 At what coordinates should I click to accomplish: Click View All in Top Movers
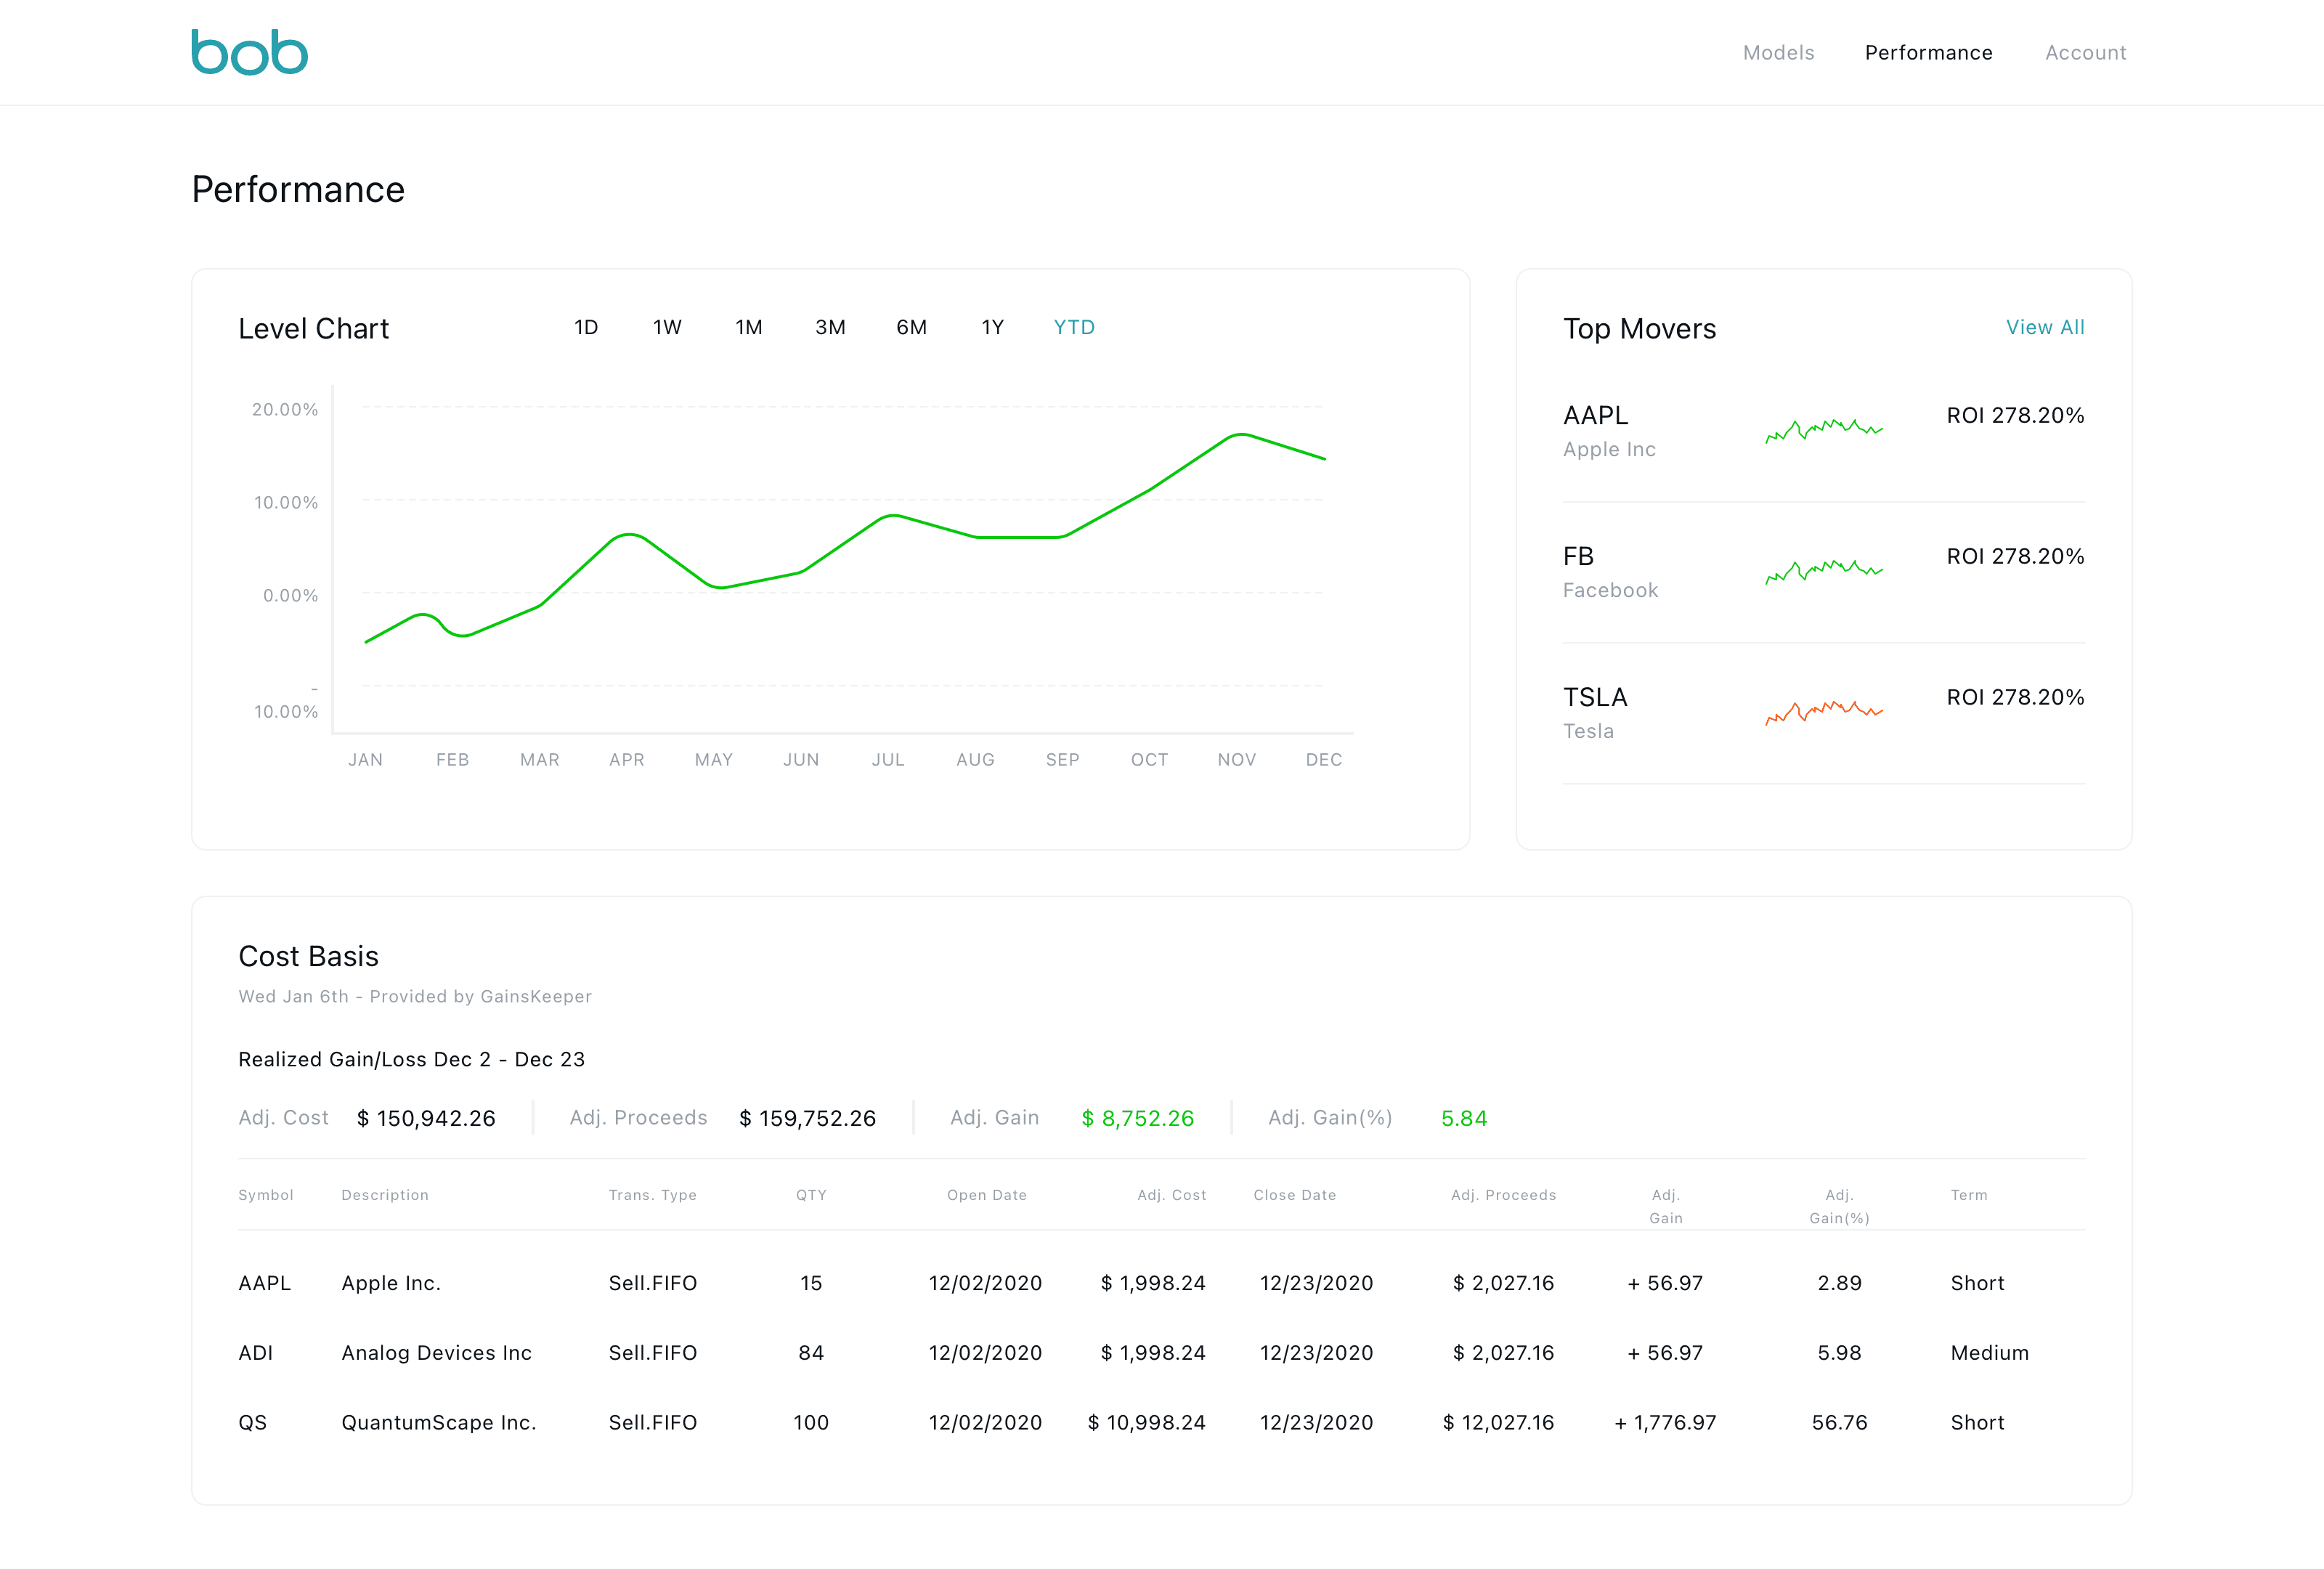pyautogui.click(x=2045, y=327)
